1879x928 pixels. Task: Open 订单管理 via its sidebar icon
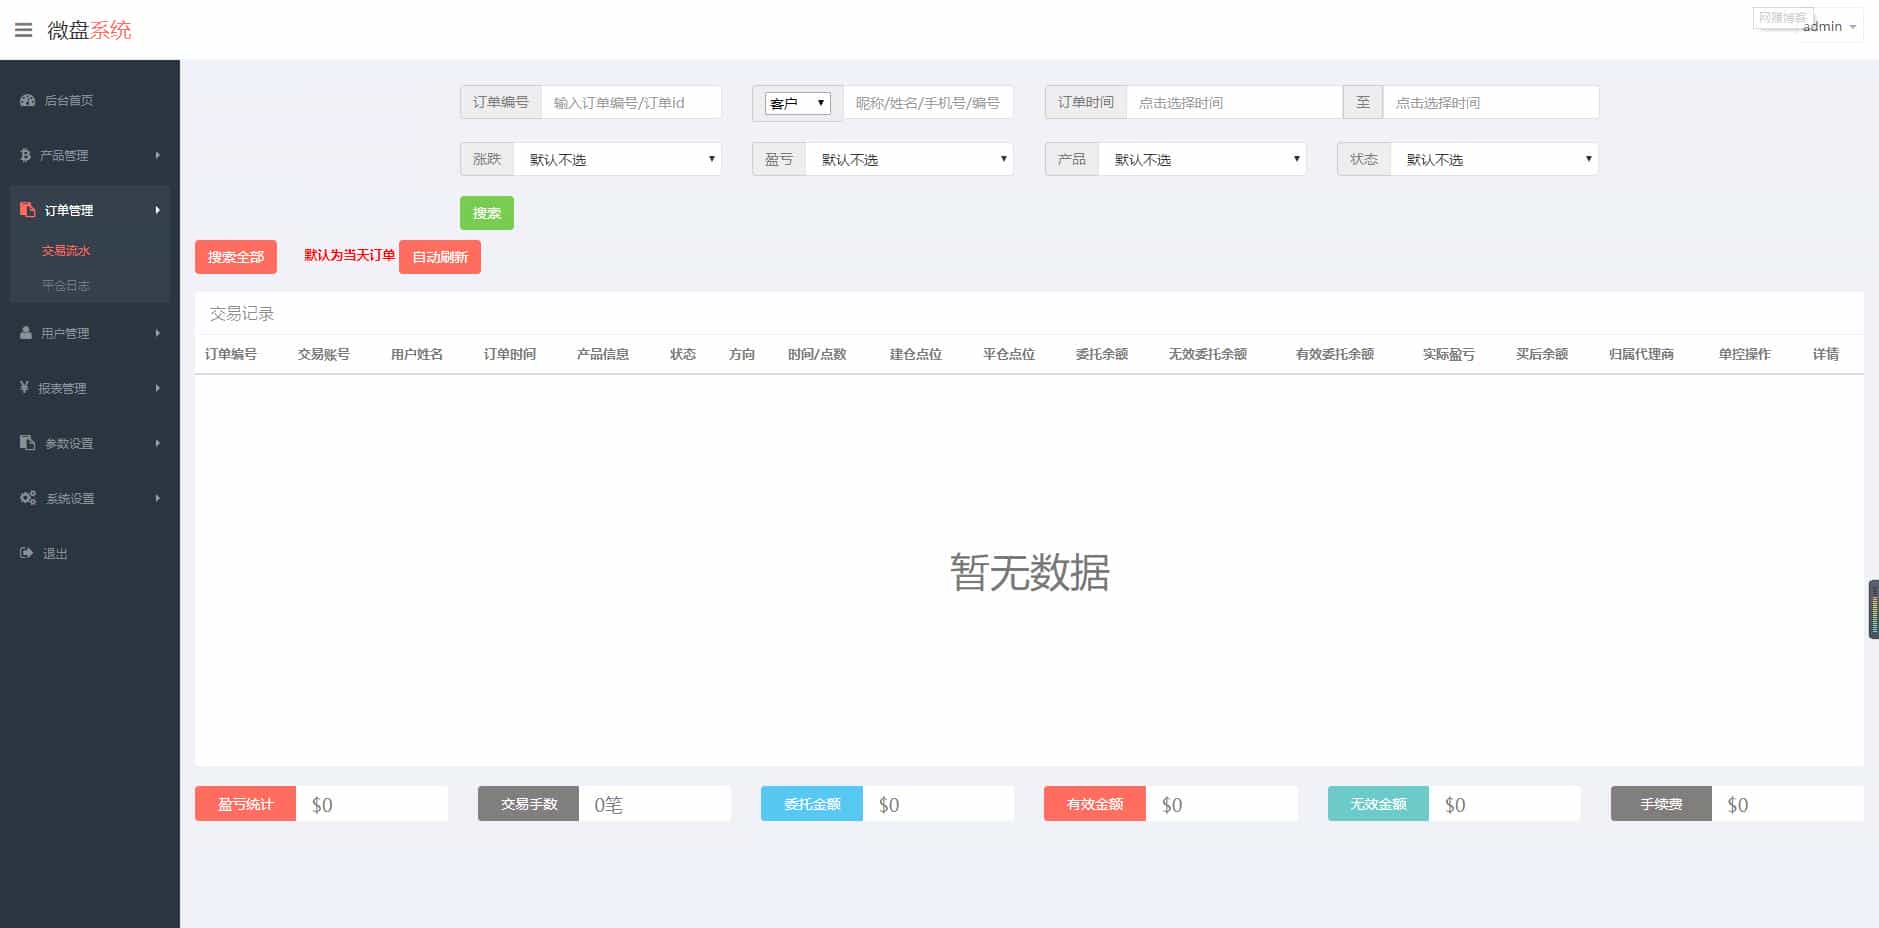(25, 210)
